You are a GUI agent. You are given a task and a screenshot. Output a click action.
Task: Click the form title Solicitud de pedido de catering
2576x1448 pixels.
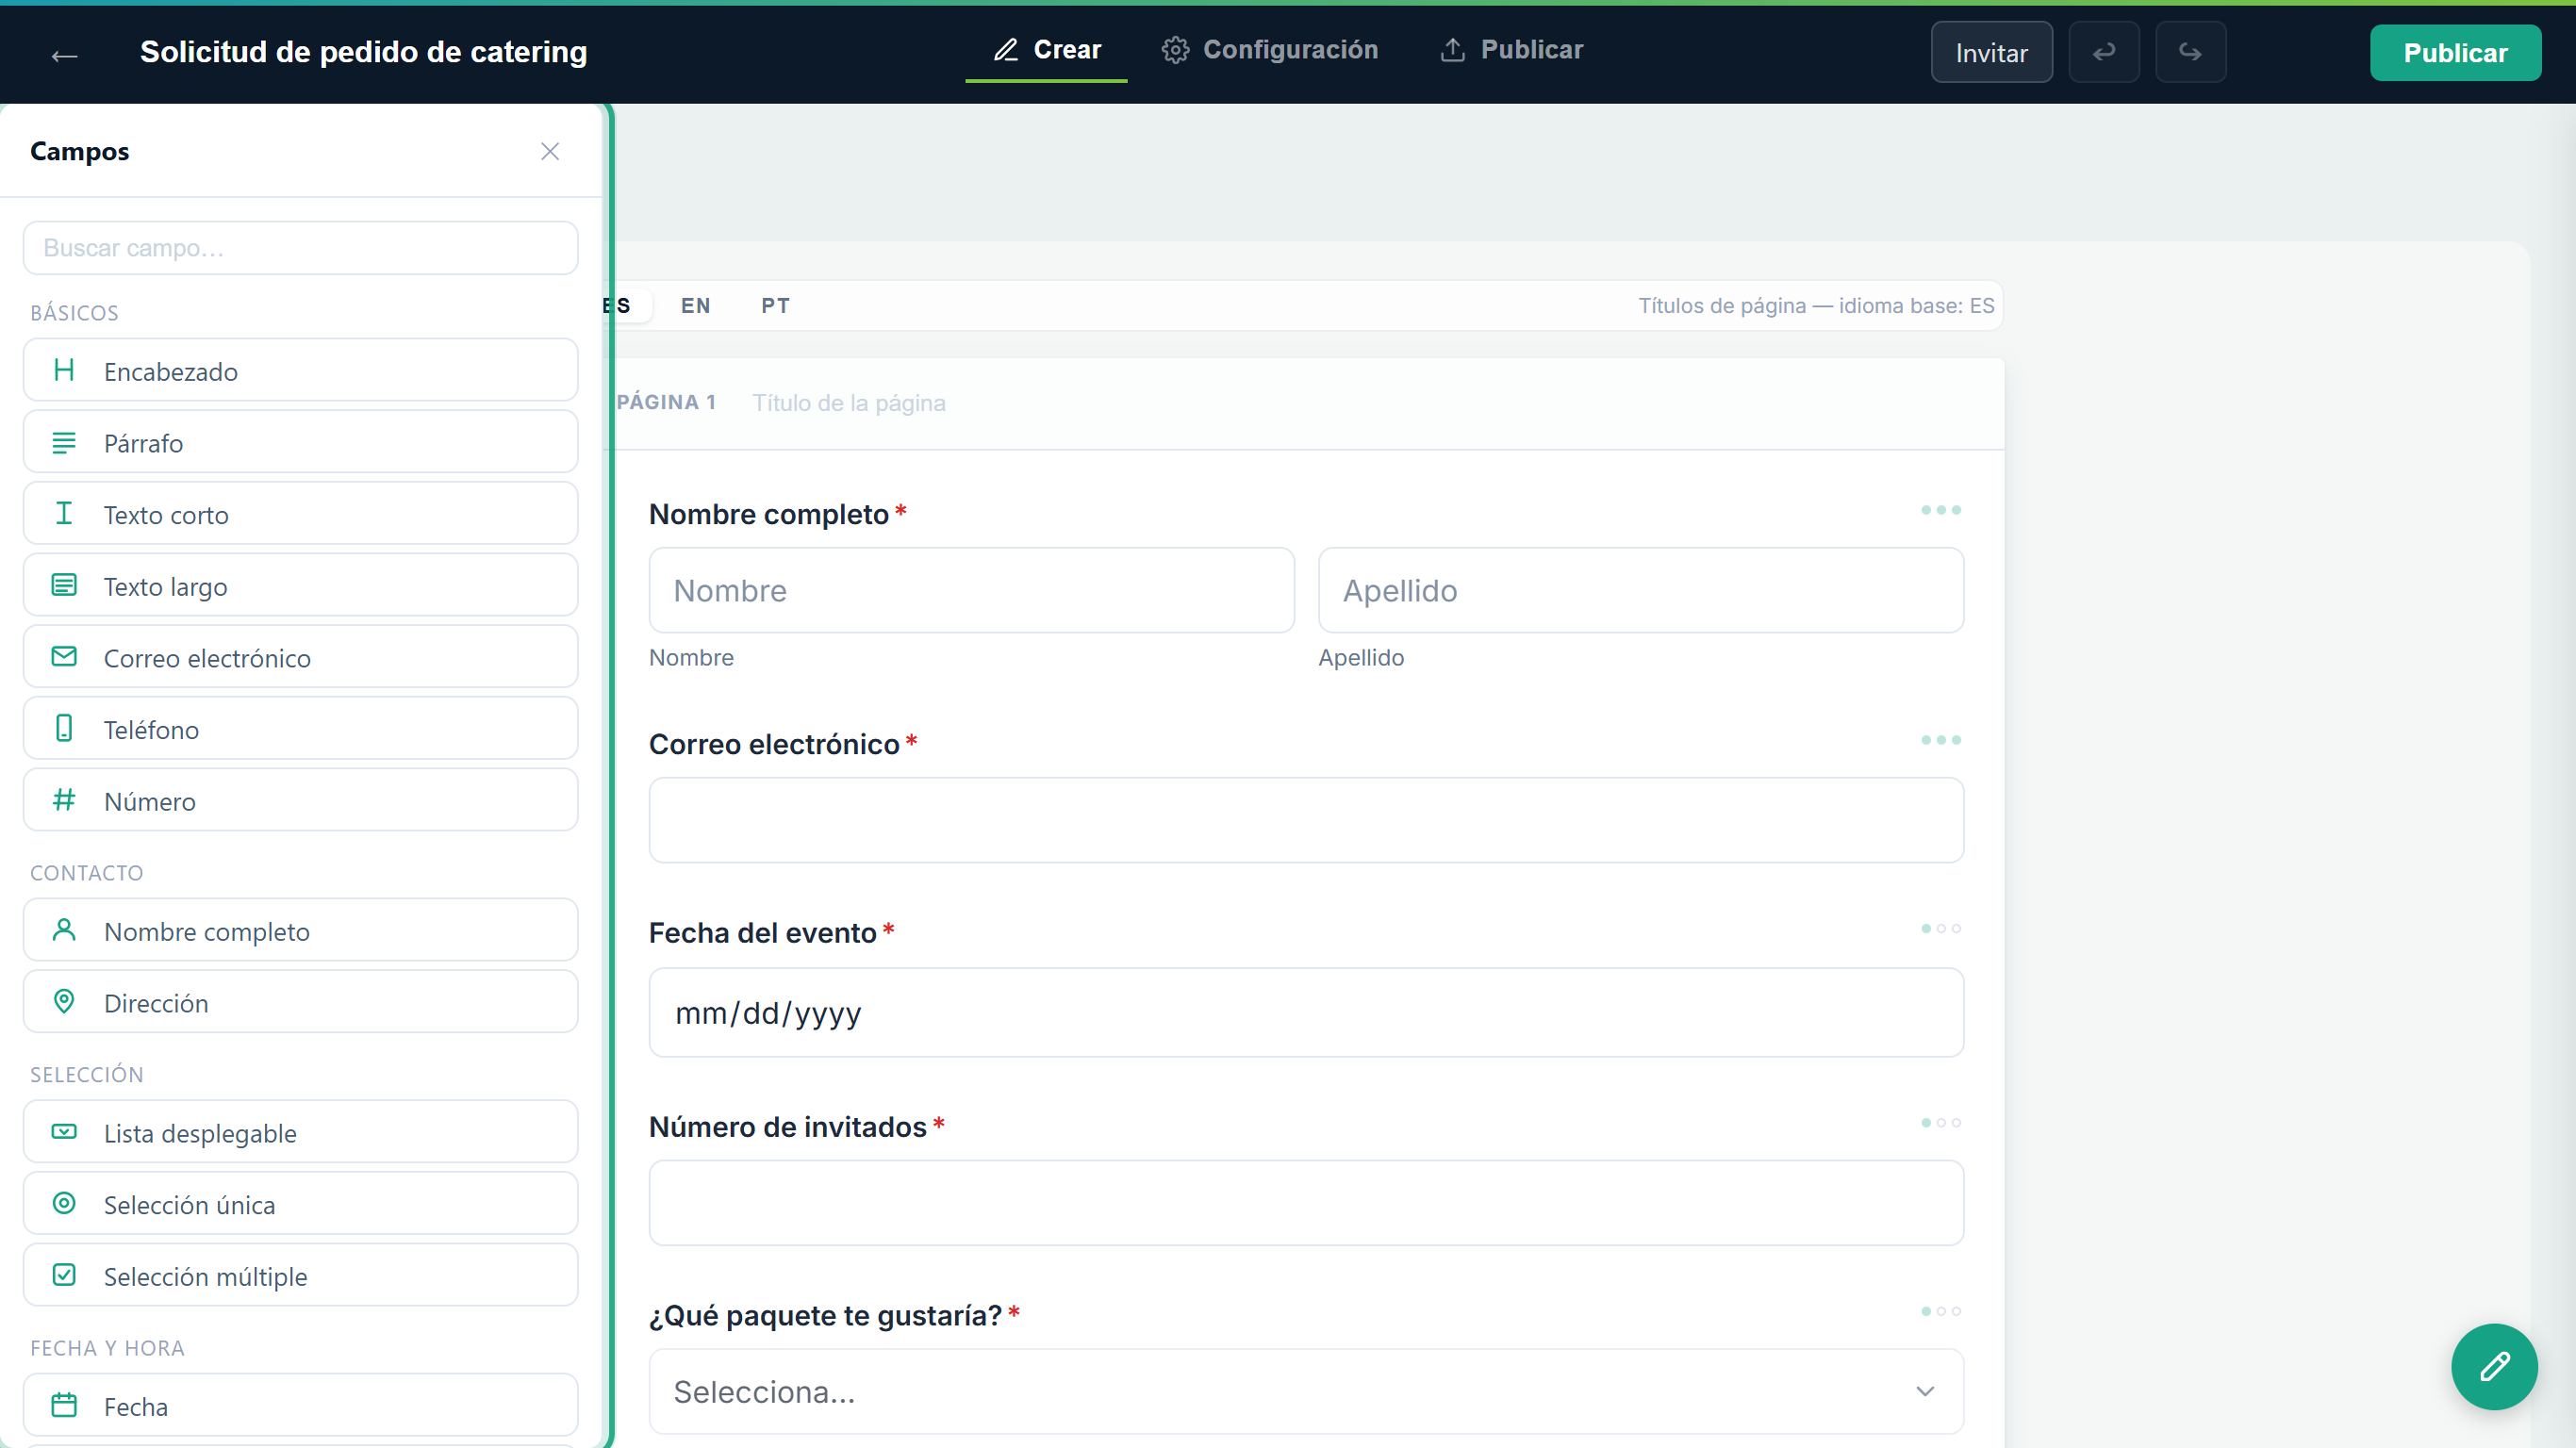click(364, 52)
